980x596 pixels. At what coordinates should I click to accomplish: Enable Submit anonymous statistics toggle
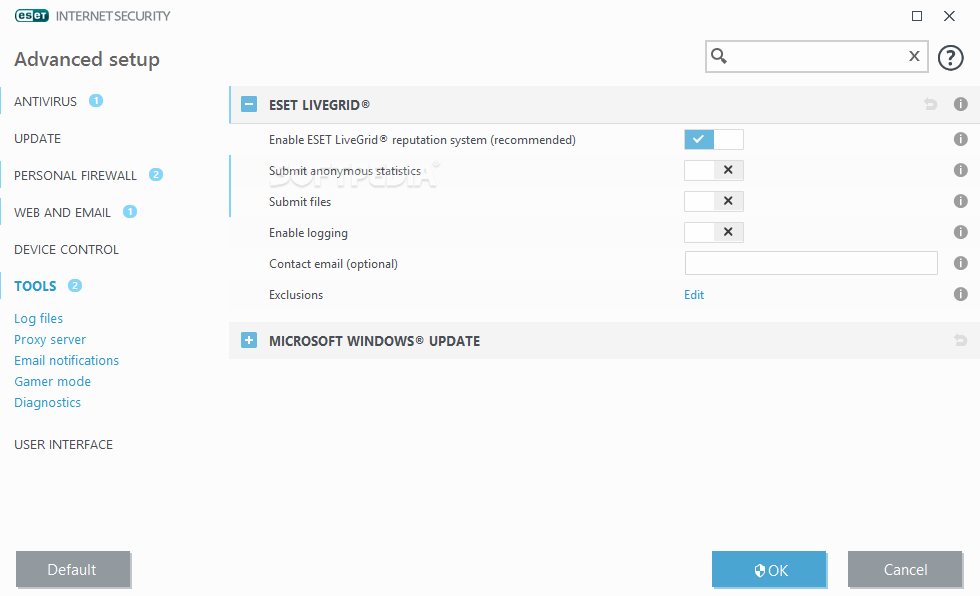coord(714,170)
